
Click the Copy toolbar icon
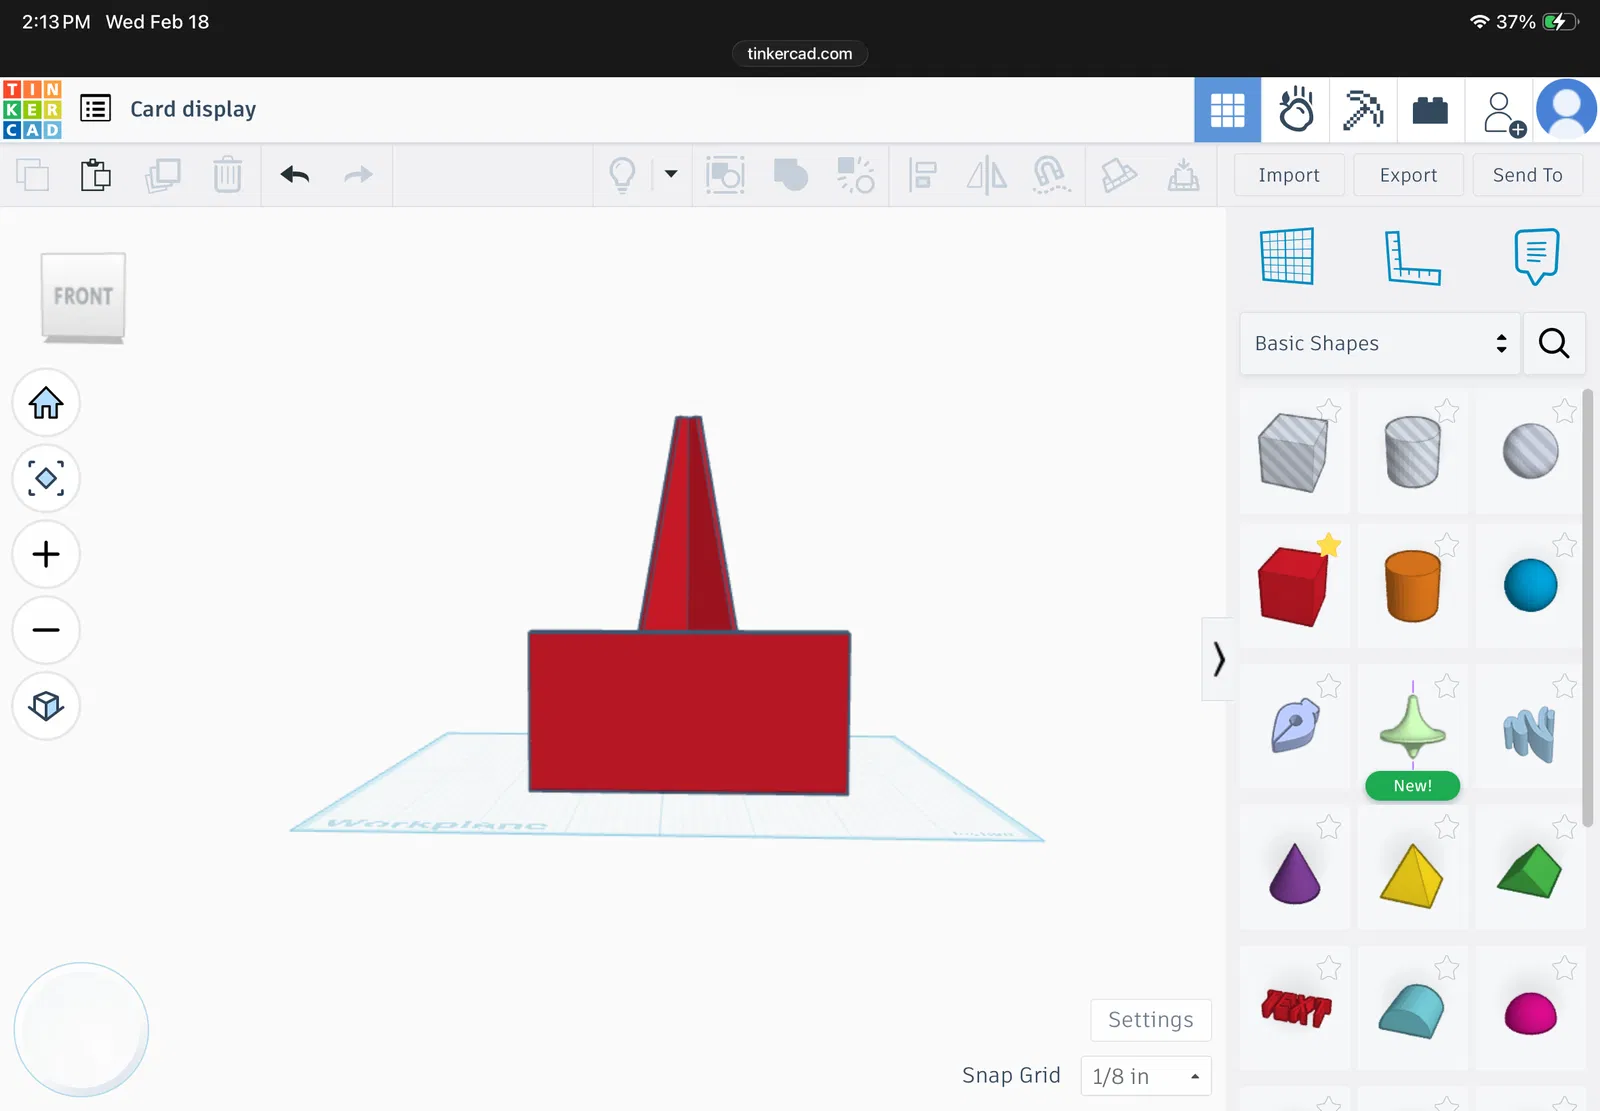[33, 175]
